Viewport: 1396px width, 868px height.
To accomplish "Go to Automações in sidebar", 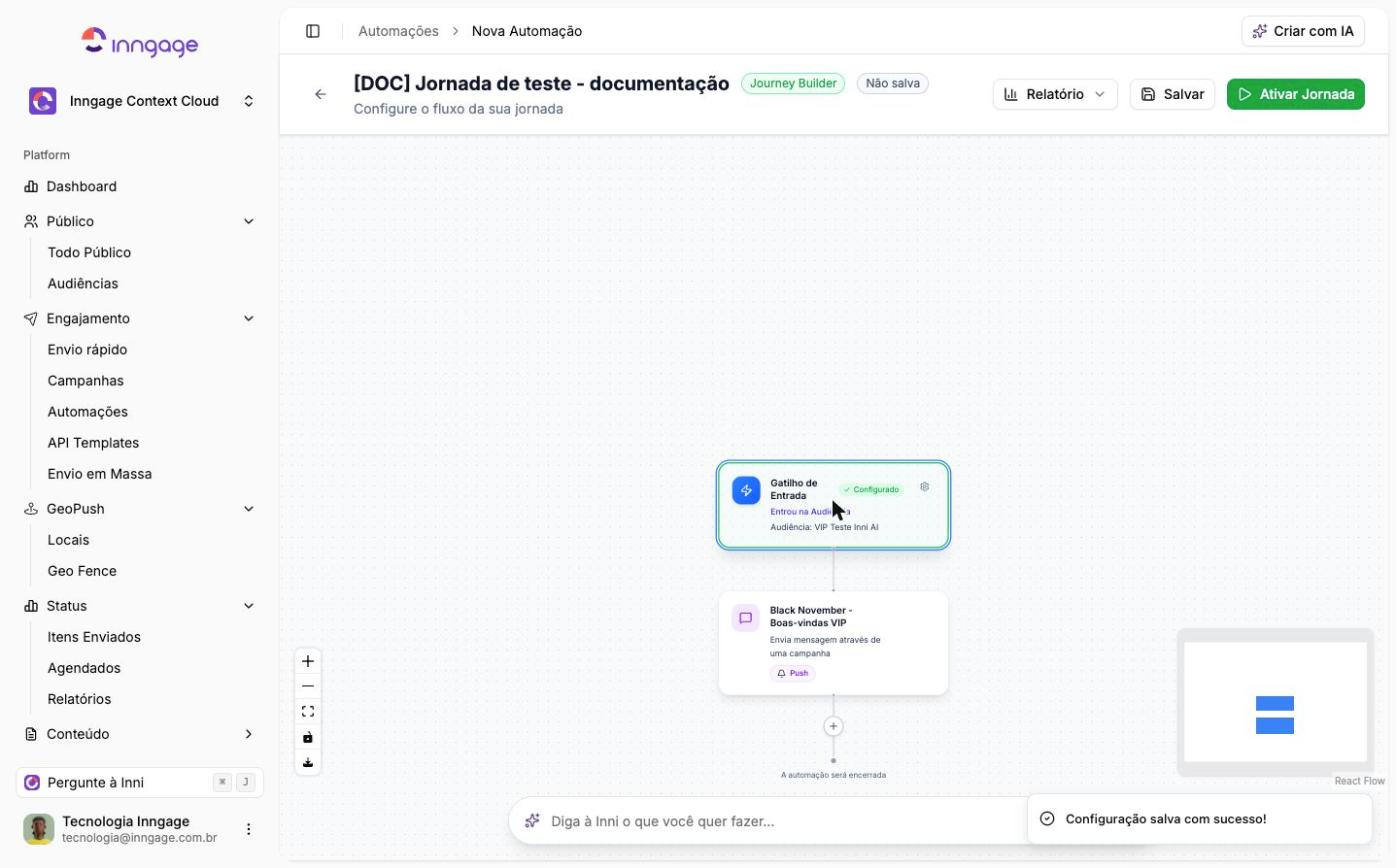I will (88, 412).
